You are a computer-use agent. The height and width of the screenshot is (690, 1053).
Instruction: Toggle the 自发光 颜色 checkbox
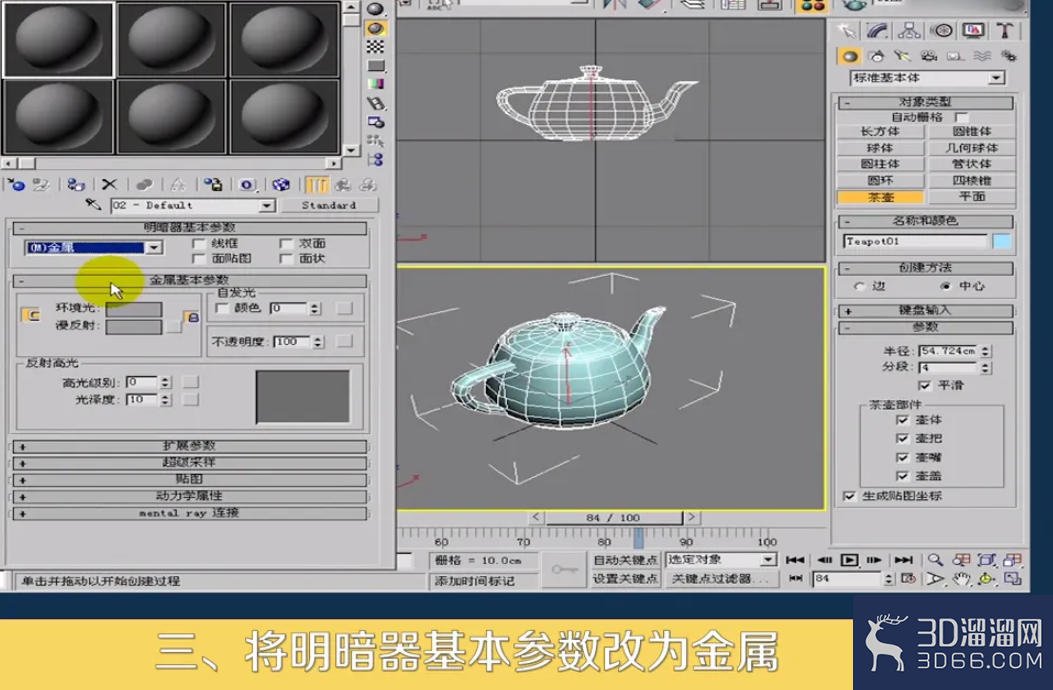(x=222, y=308)
